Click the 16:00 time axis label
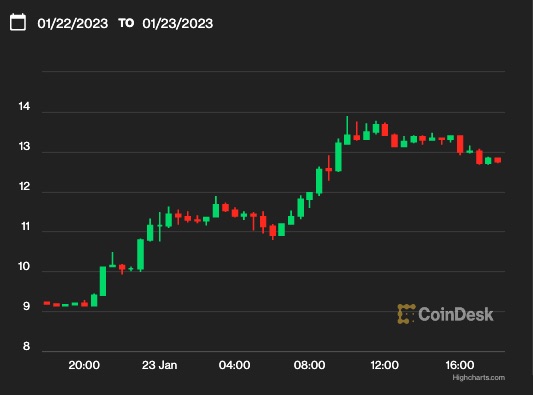Image resolution: width=533 pixels, height=395 pixels. coord(460,365)
